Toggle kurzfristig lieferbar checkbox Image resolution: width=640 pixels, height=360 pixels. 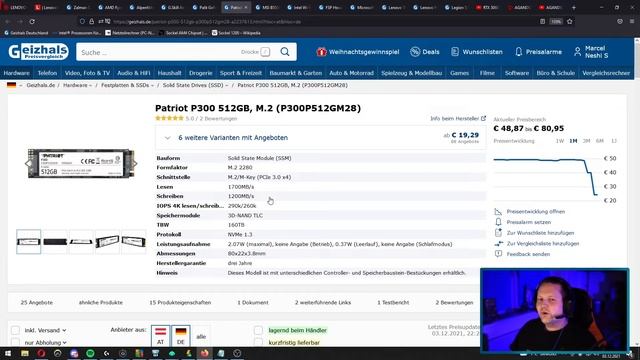258,342
